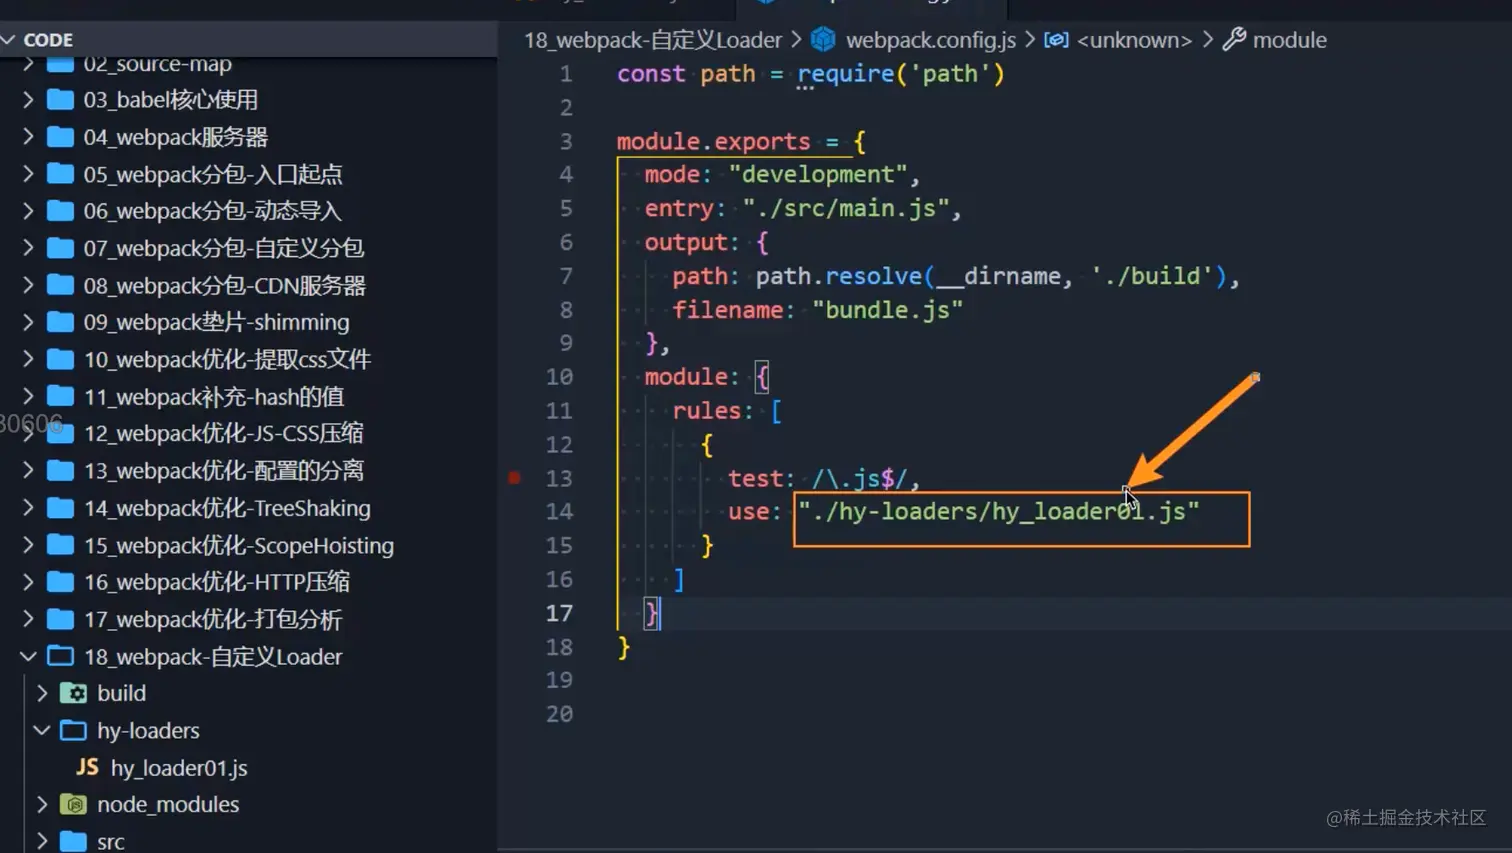Screen dimensions: 1512x853
Task: Open the hy_loader01.js file in the explorer
Action: tap(179, 767)
